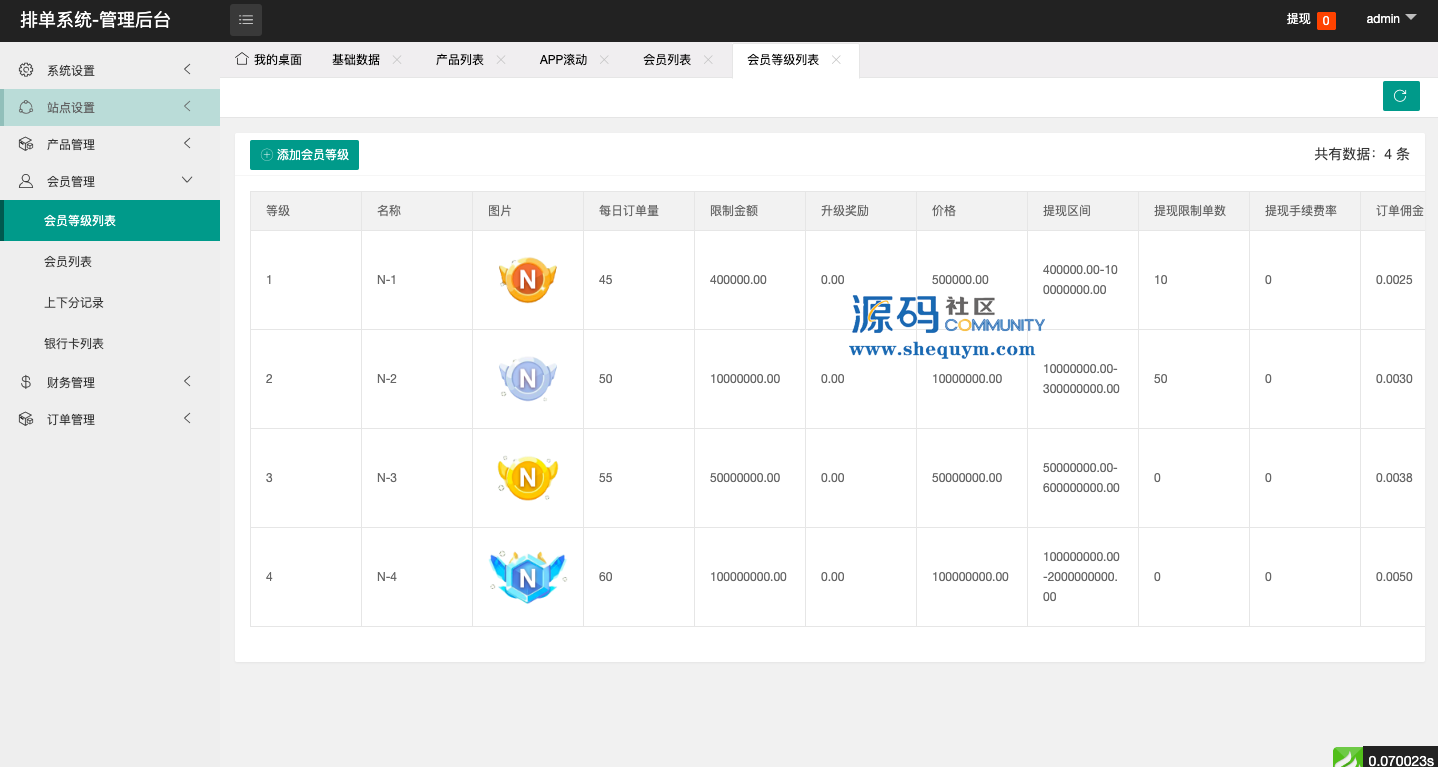Image resolution: width=1438 pixels, height=767 pixels.
Task: Open 会员列表 in the sidebar
Action: [110, 262]
